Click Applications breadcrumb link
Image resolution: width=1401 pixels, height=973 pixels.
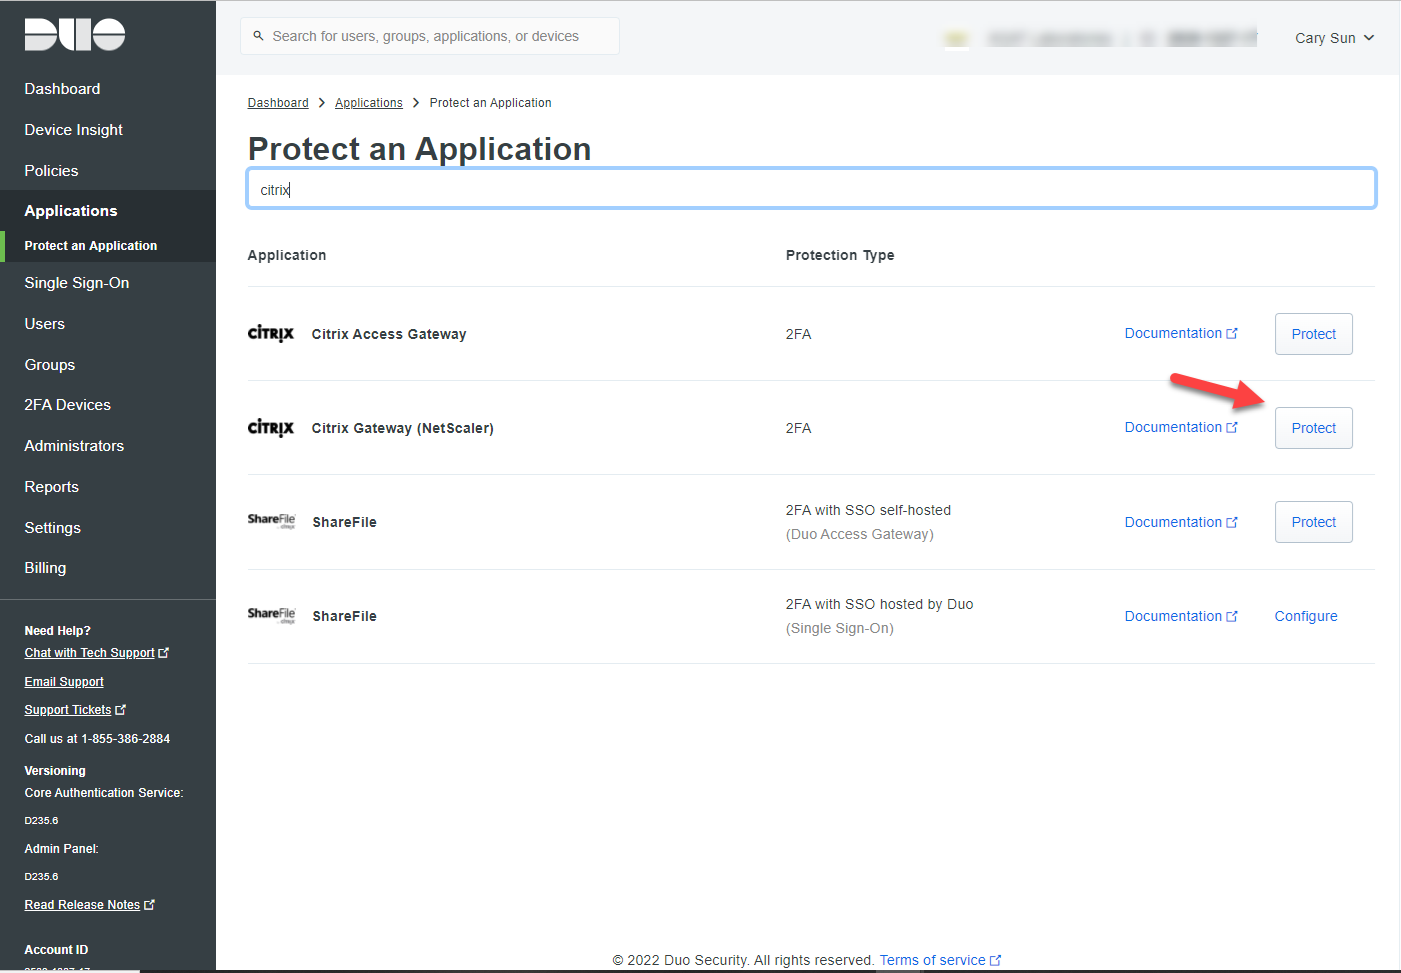coord(369,103)
